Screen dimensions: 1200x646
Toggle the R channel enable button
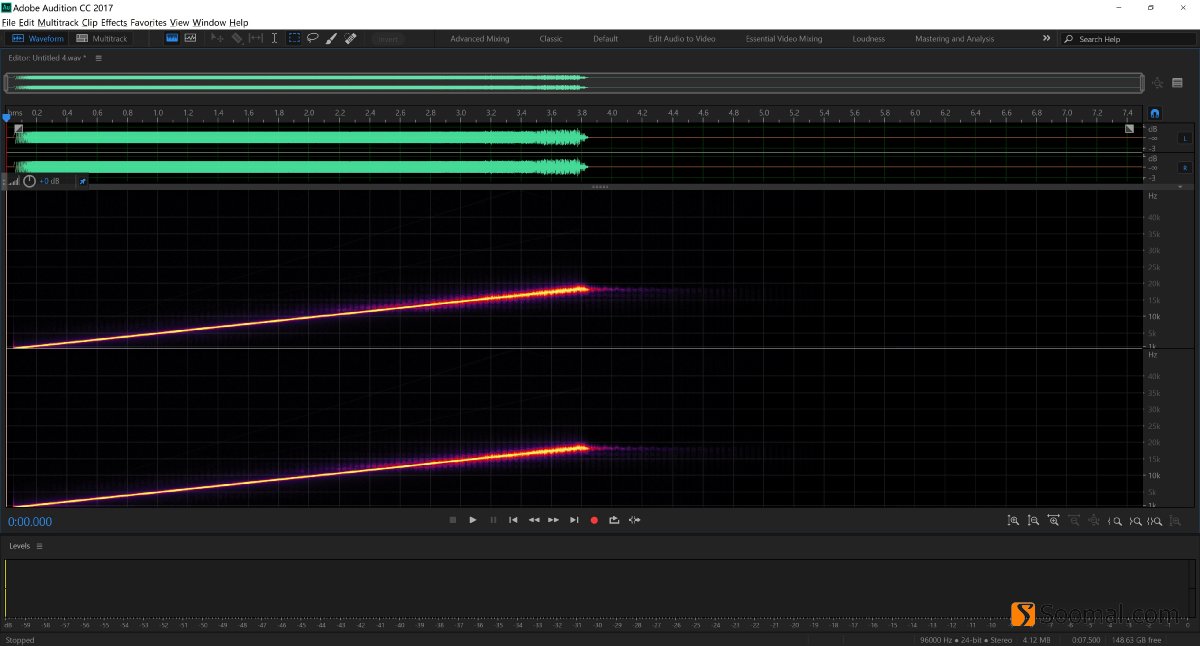(1184, 166)
